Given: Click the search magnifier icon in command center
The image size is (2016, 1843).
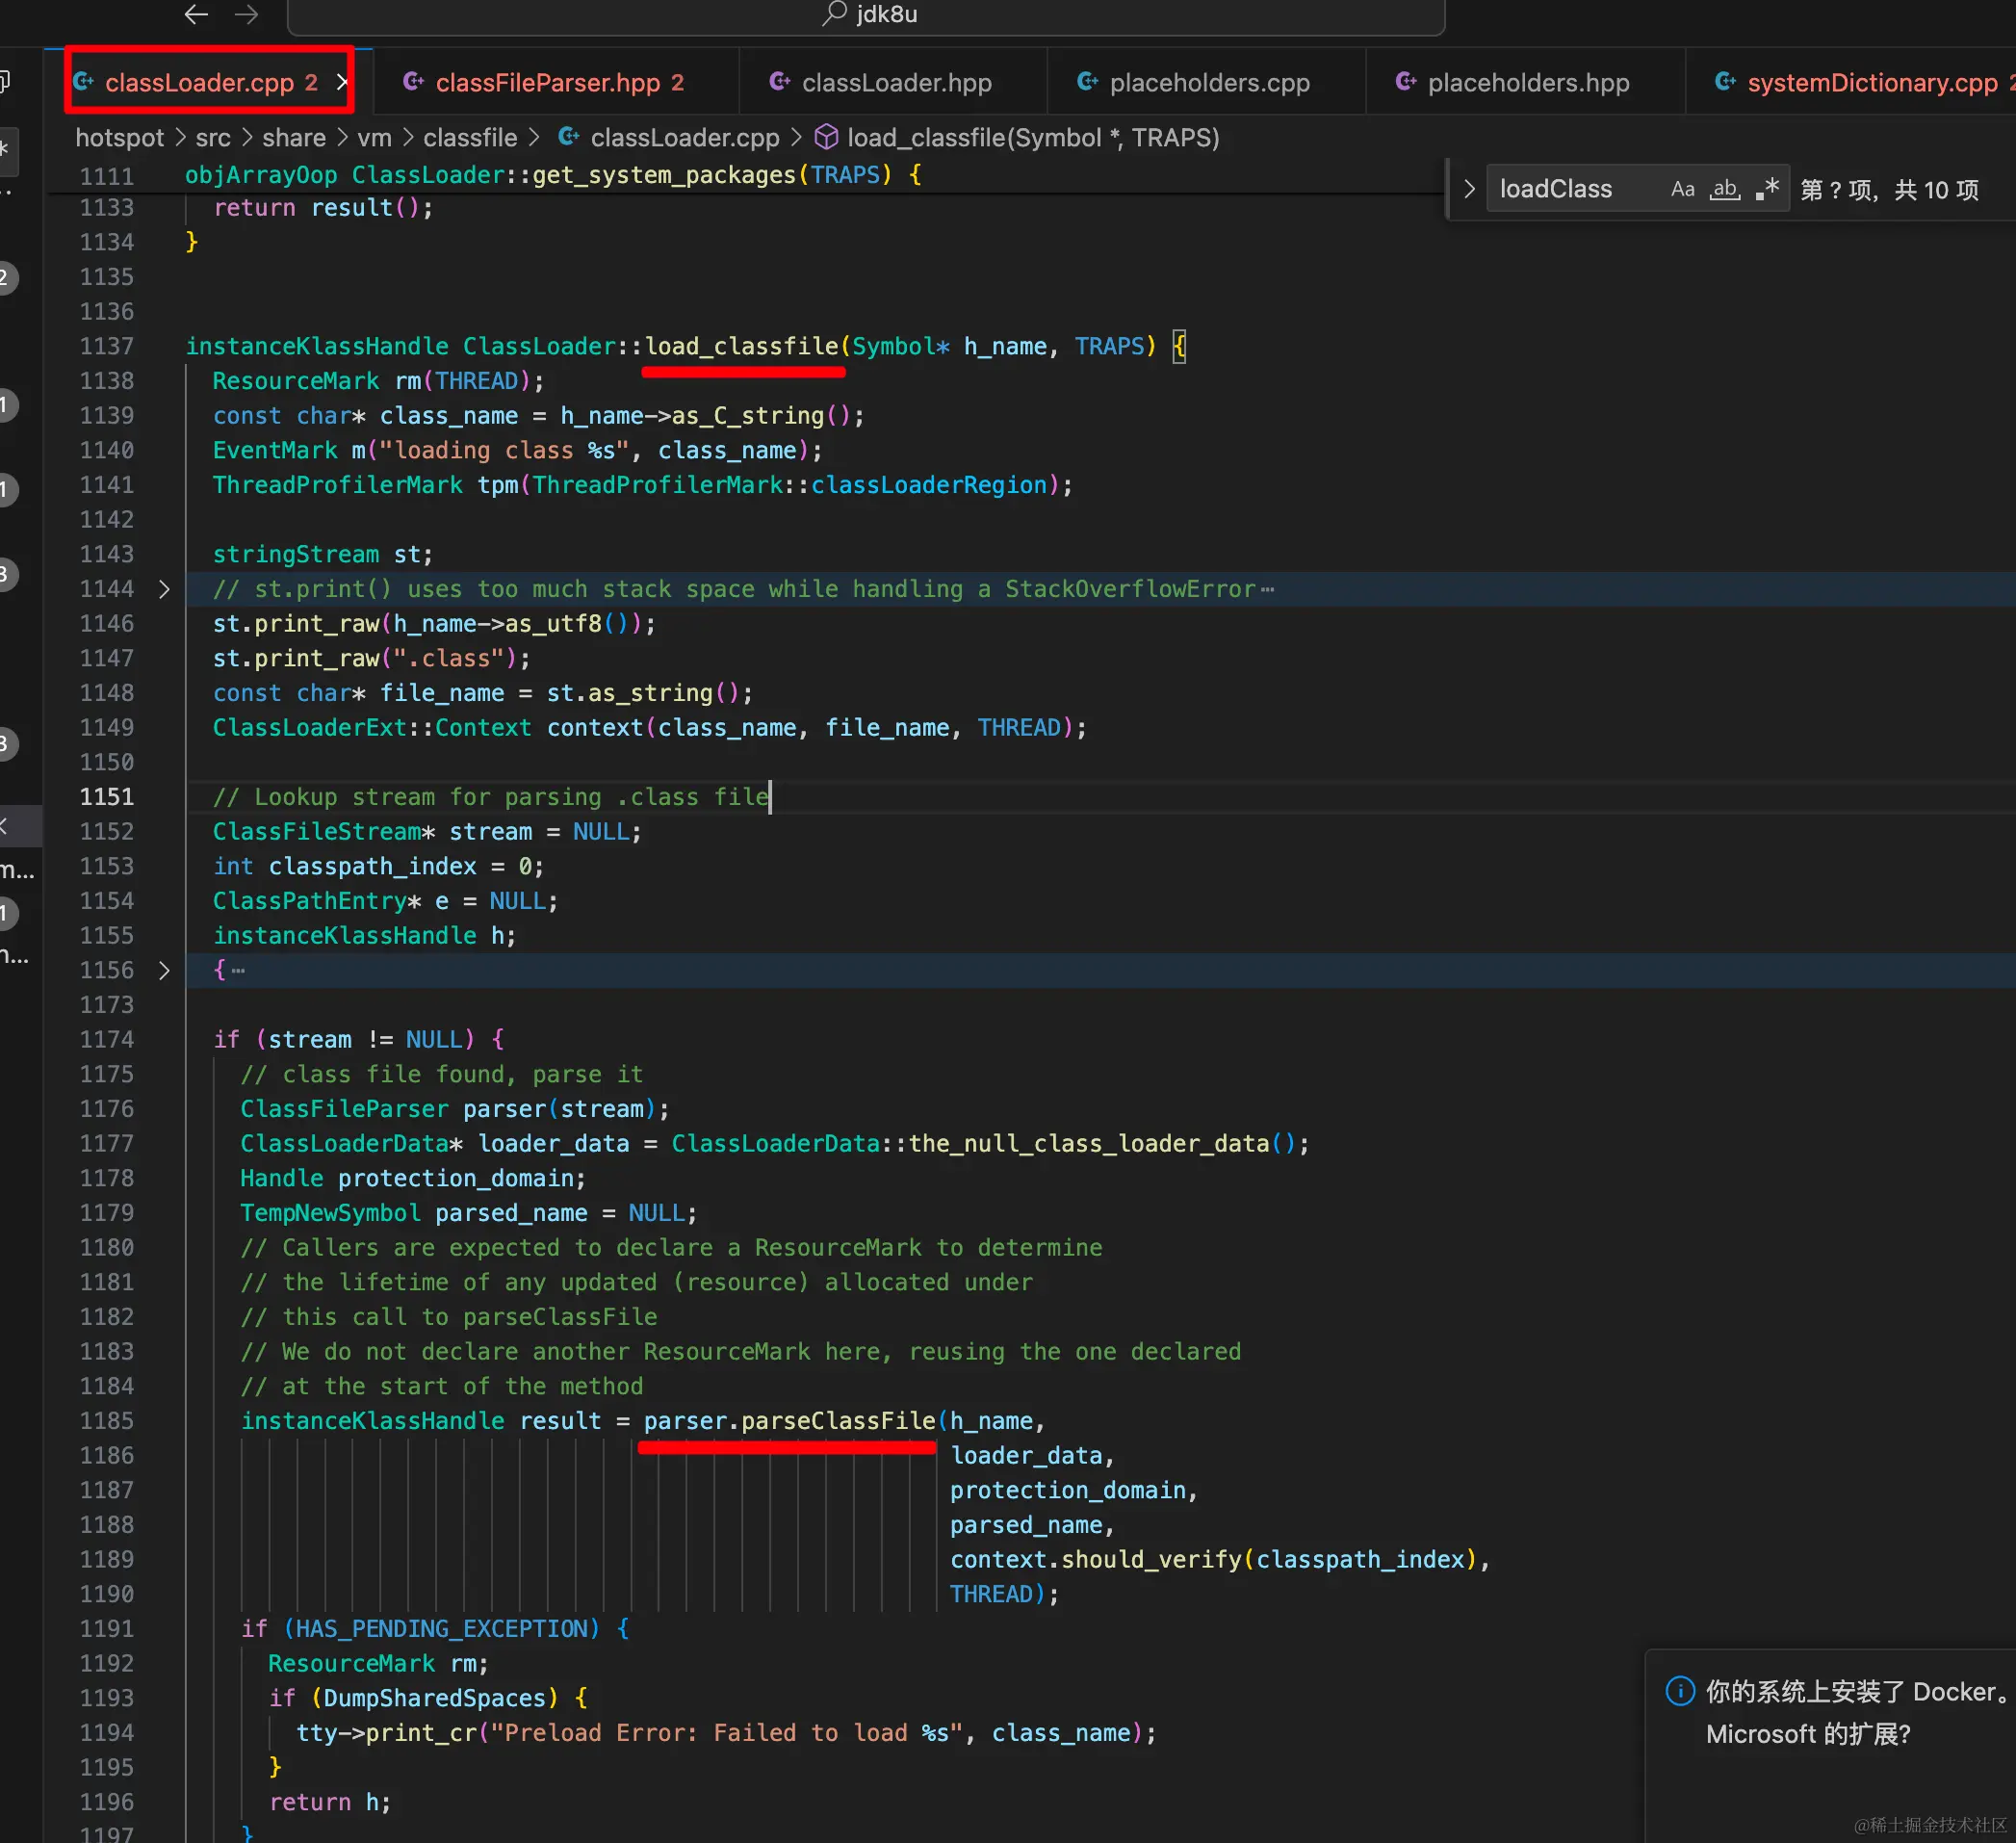Looking at the screenshot, I should [x=834, y=14].
